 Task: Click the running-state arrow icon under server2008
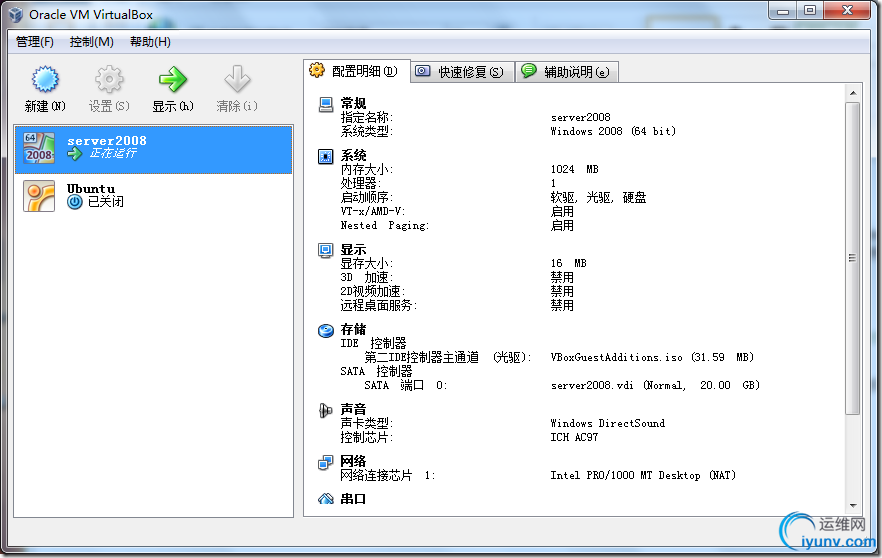(x=75, y=154)
